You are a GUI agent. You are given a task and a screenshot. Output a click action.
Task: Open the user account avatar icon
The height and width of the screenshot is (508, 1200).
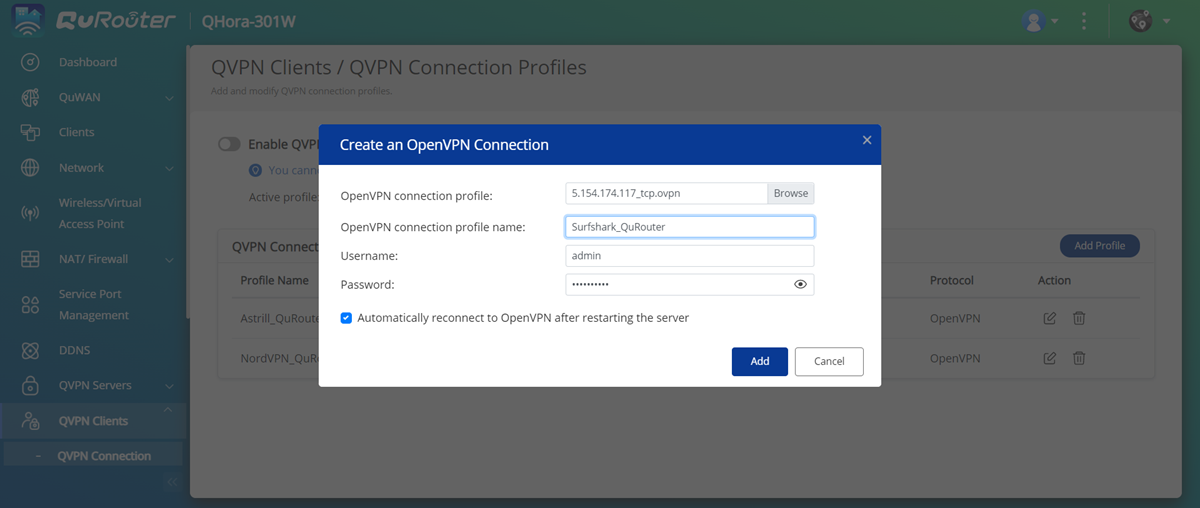1032,20
